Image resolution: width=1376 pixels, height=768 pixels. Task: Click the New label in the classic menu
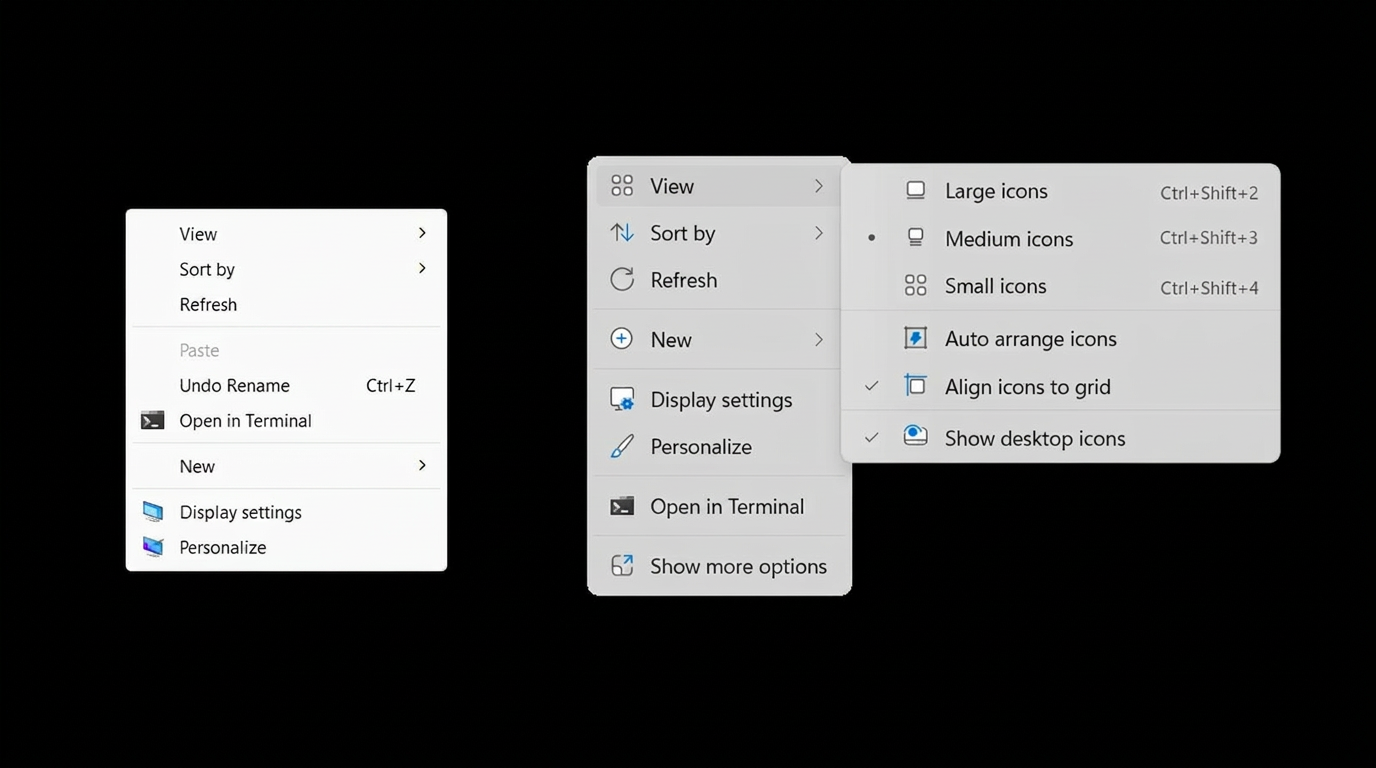(x=197, y=466)
